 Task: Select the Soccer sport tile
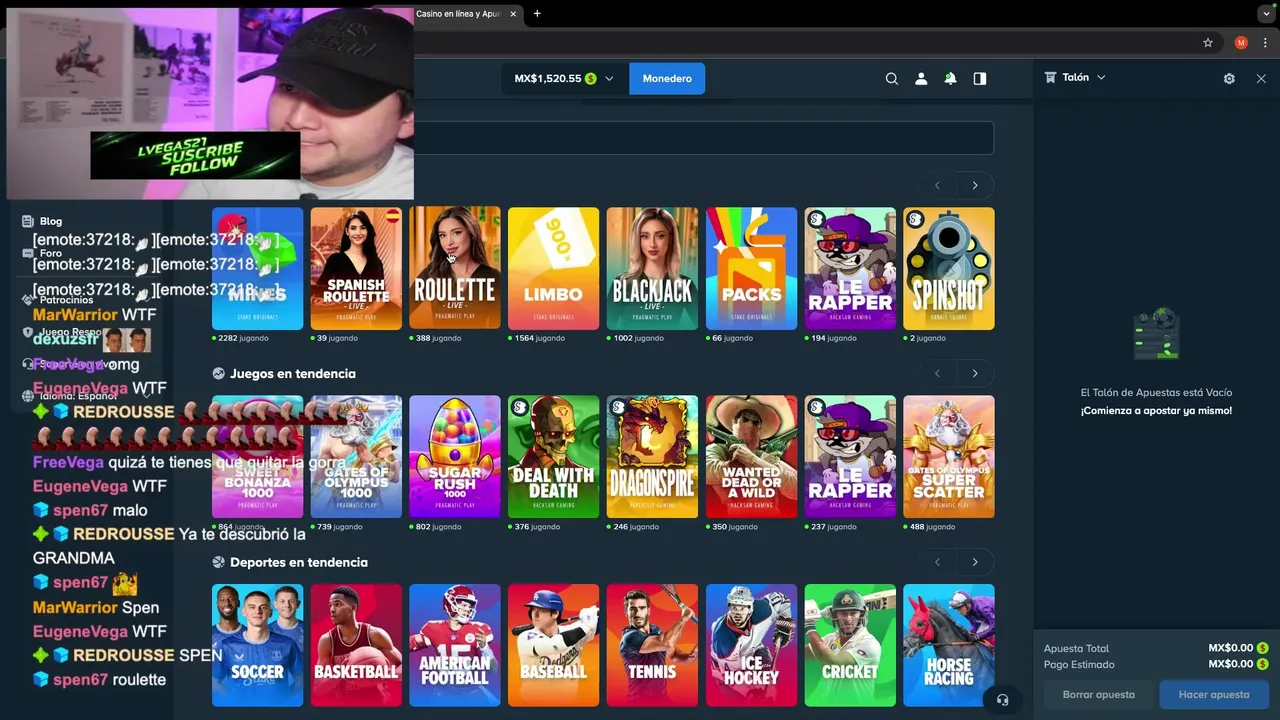click(x=257, y=646)
